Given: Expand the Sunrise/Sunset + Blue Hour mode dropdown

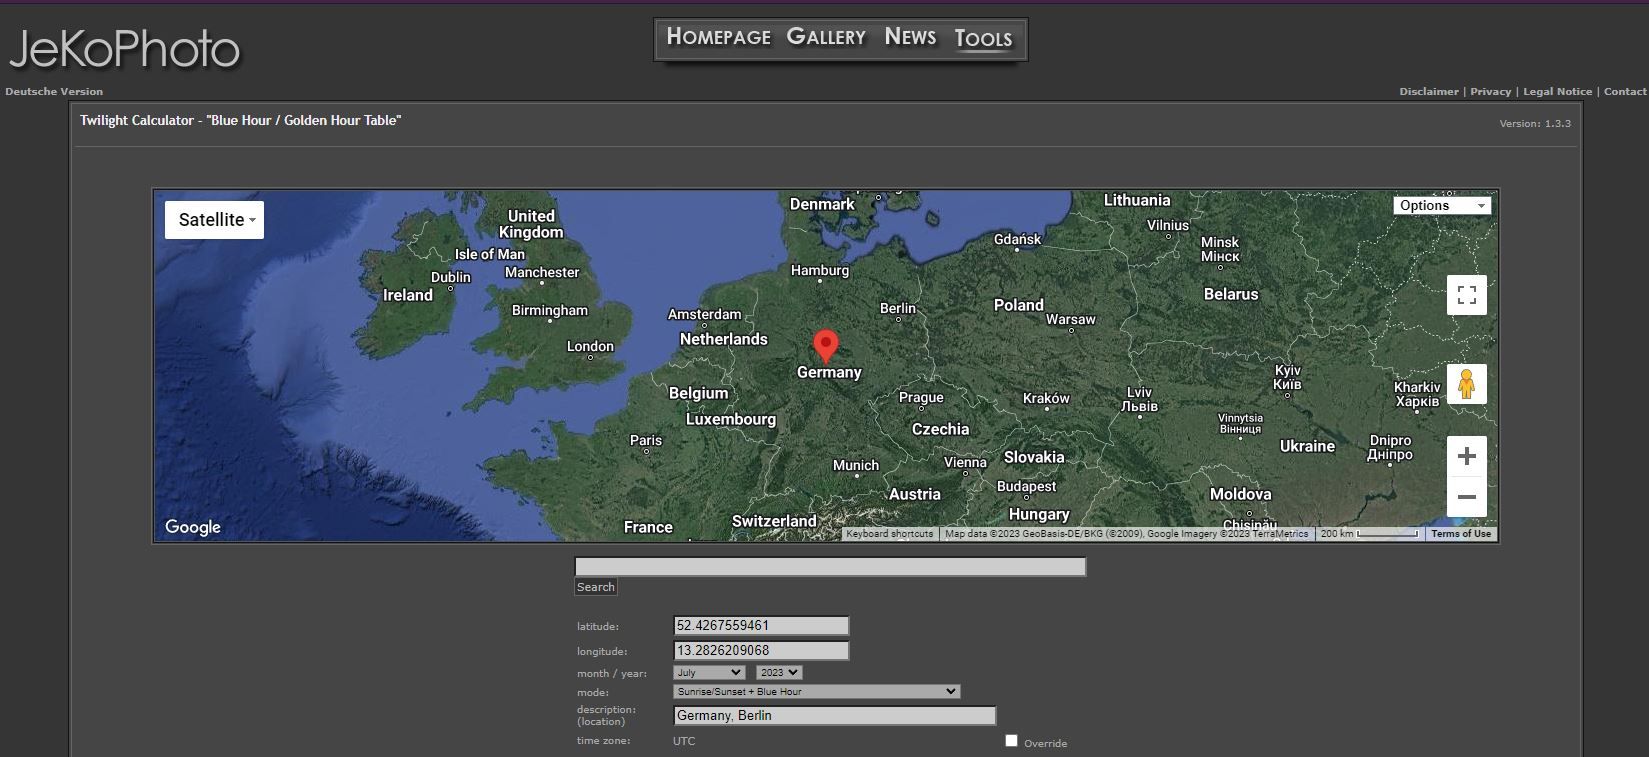Looking at the screenshot, I should pos(817,692).
